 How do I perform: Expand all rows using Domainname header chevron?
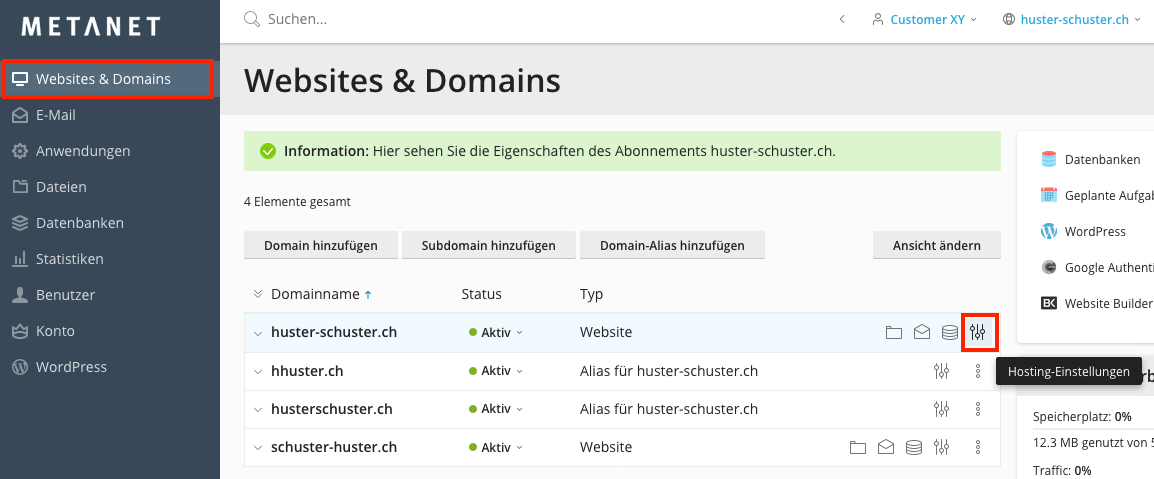(x=258, y=294)
